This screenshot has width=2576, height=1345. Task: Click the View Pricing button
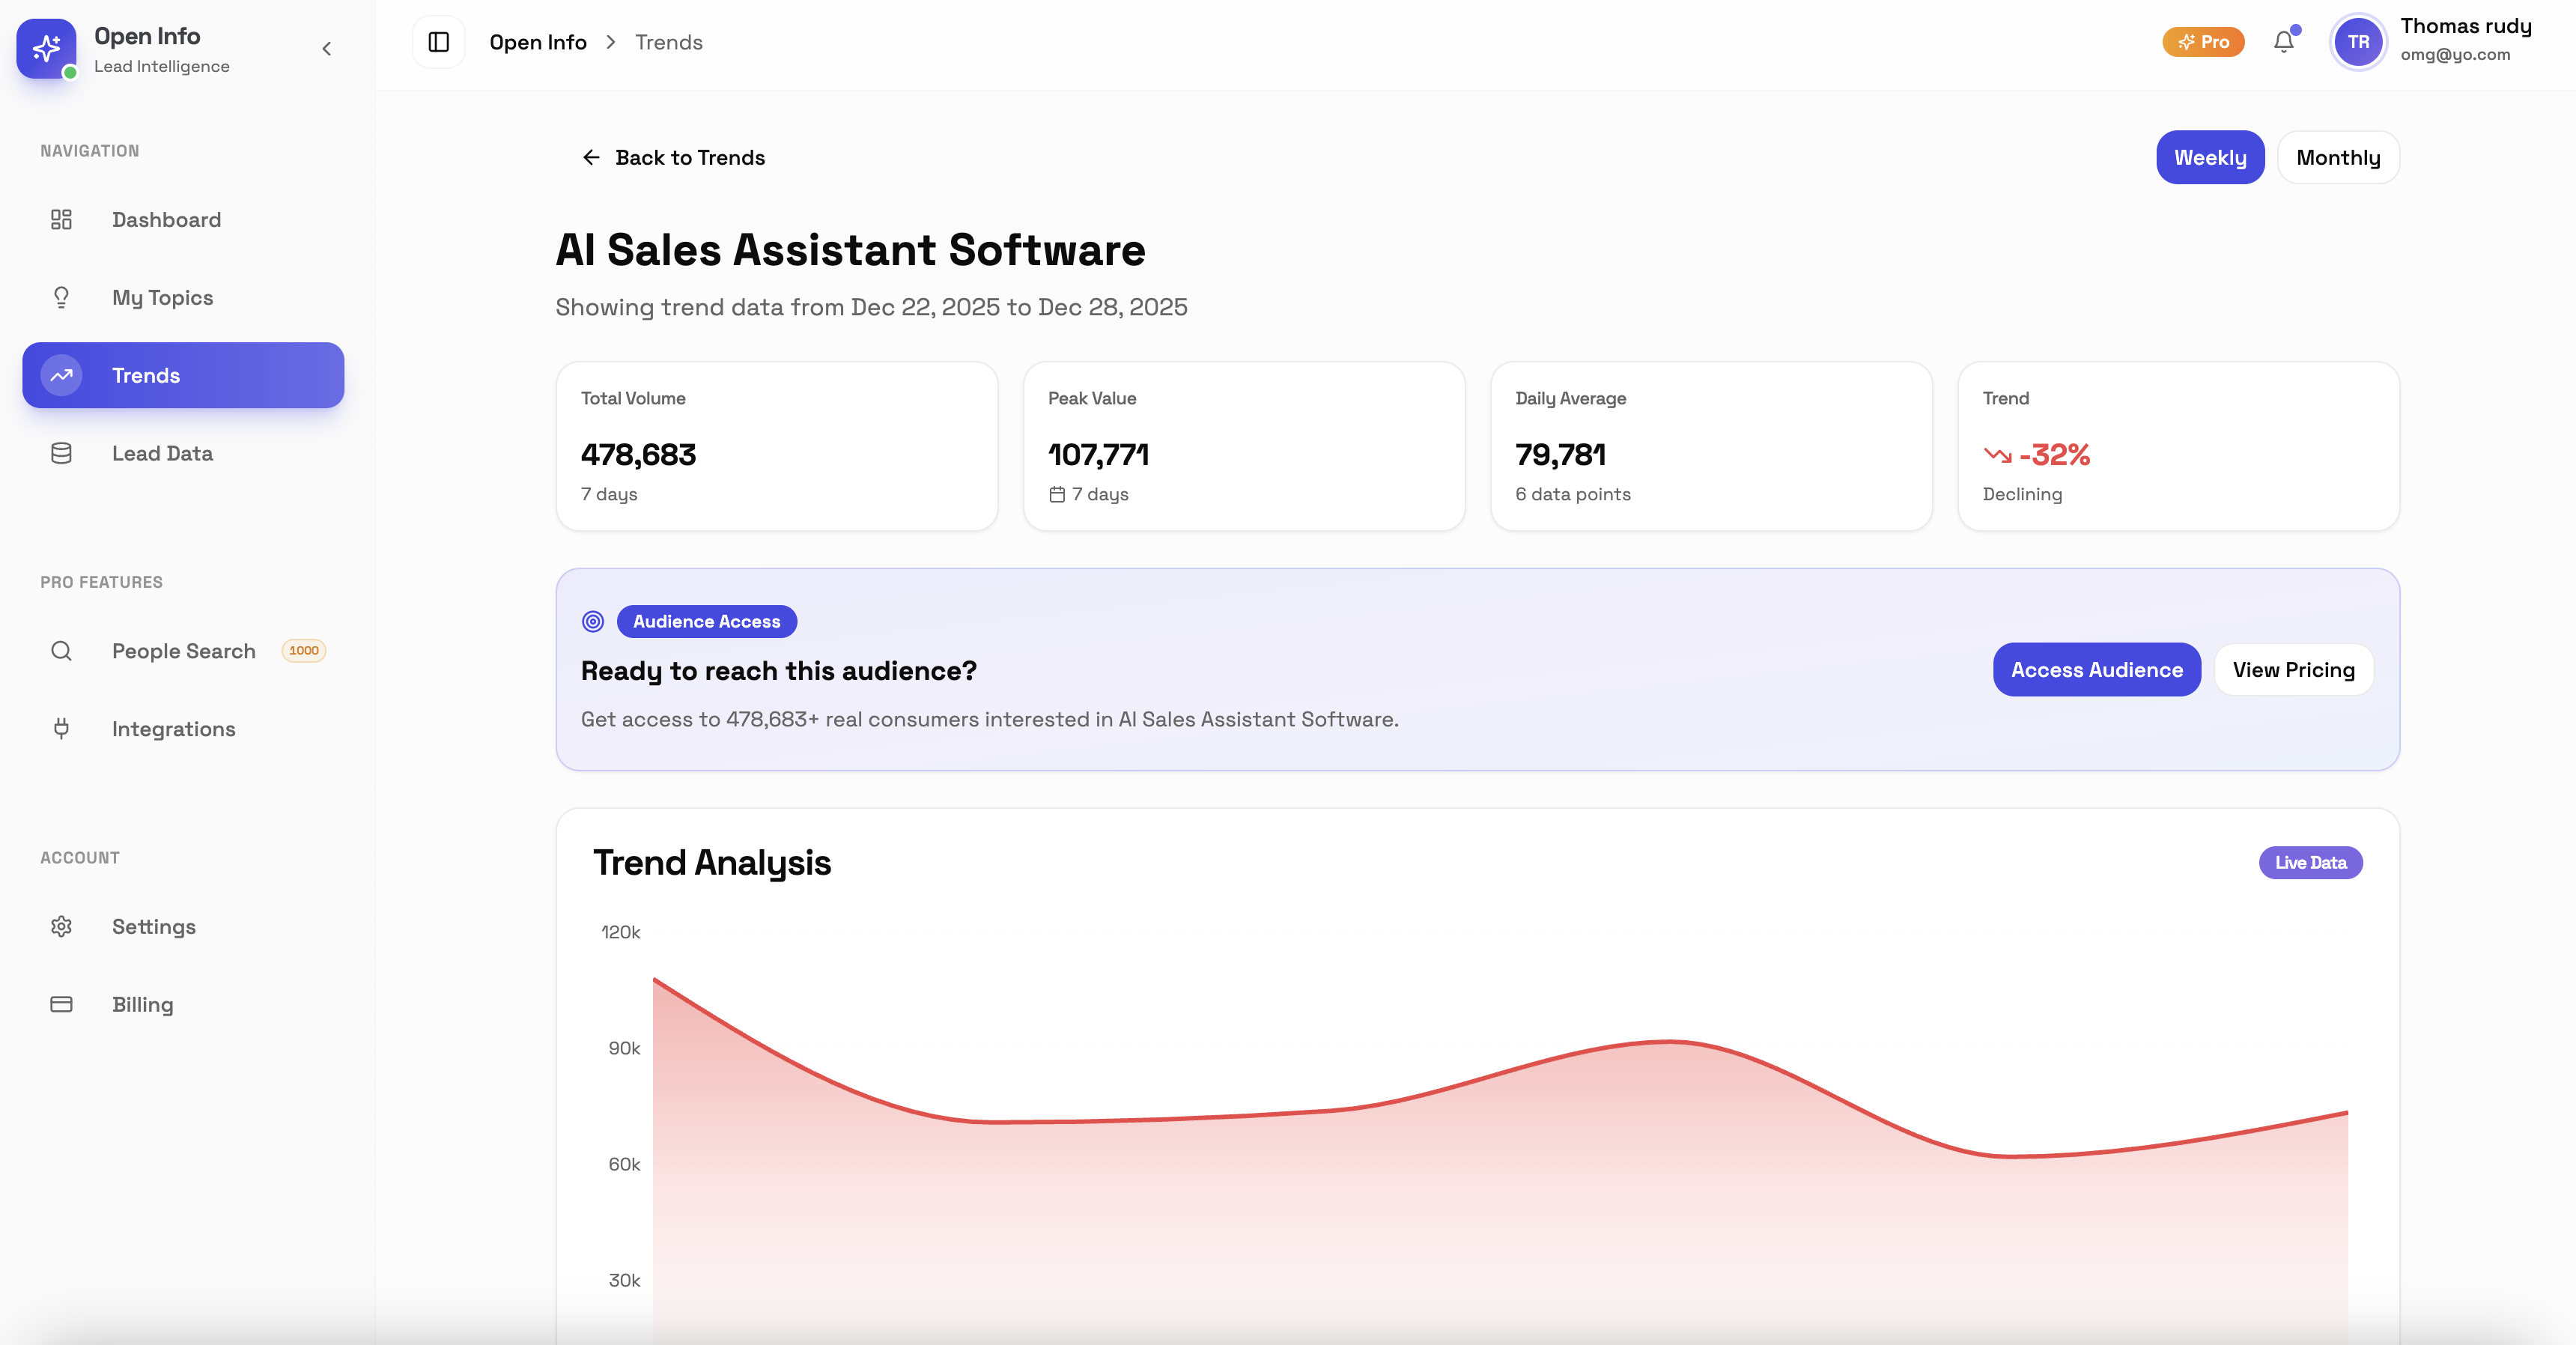[x=2292, y=670]
